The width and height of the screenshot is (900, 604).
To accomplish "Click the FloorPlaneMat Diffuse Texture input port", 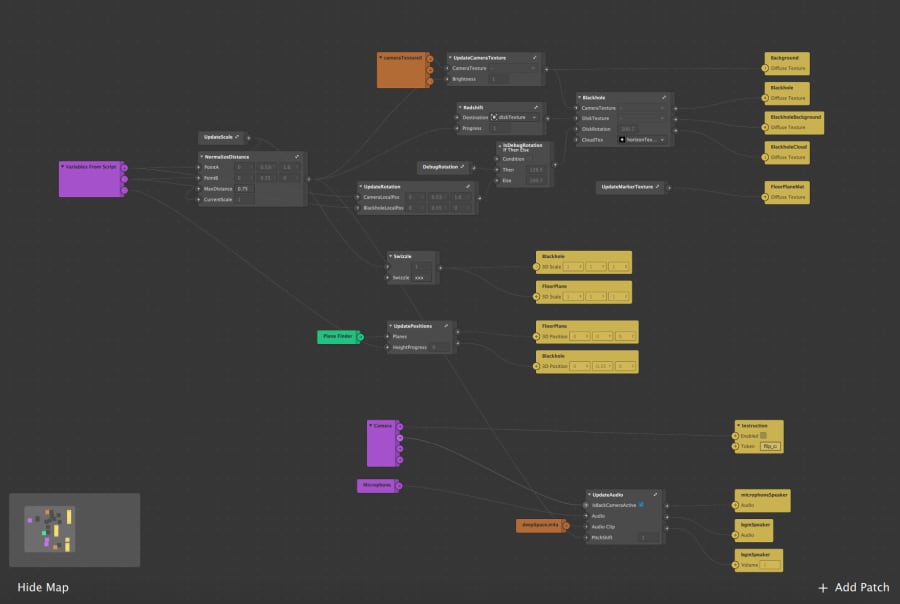I will [765, 198].
